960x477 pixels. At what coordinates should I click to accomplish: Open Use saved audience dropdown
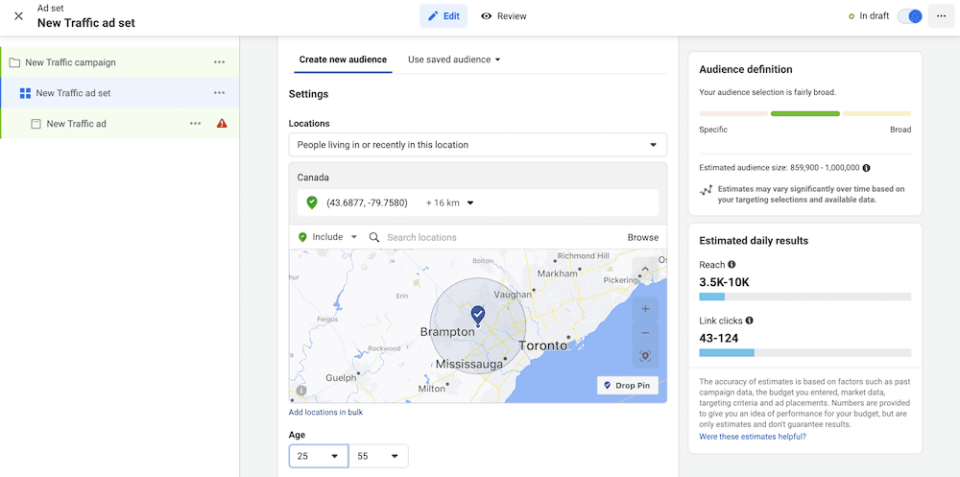[454, 59]
